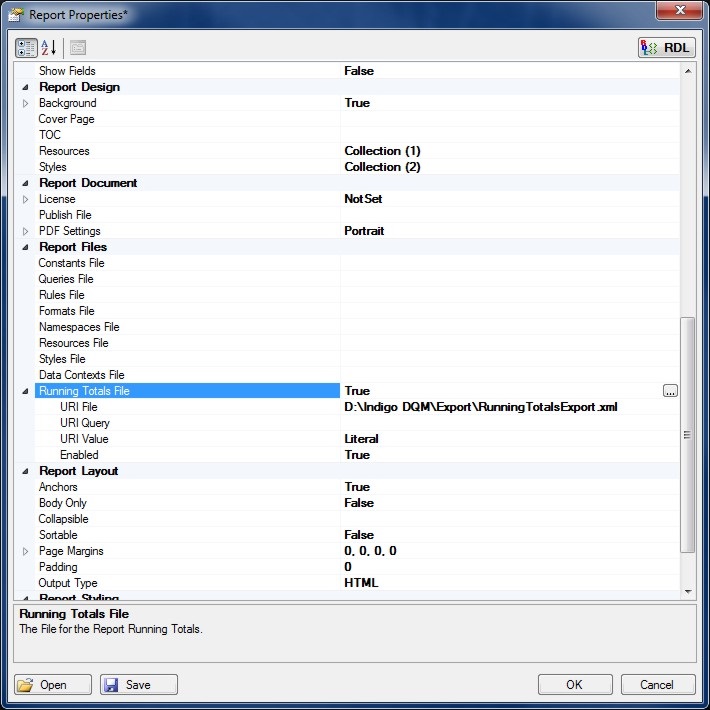
Task: Collapse the Report Files category
Action: (26, 247)
